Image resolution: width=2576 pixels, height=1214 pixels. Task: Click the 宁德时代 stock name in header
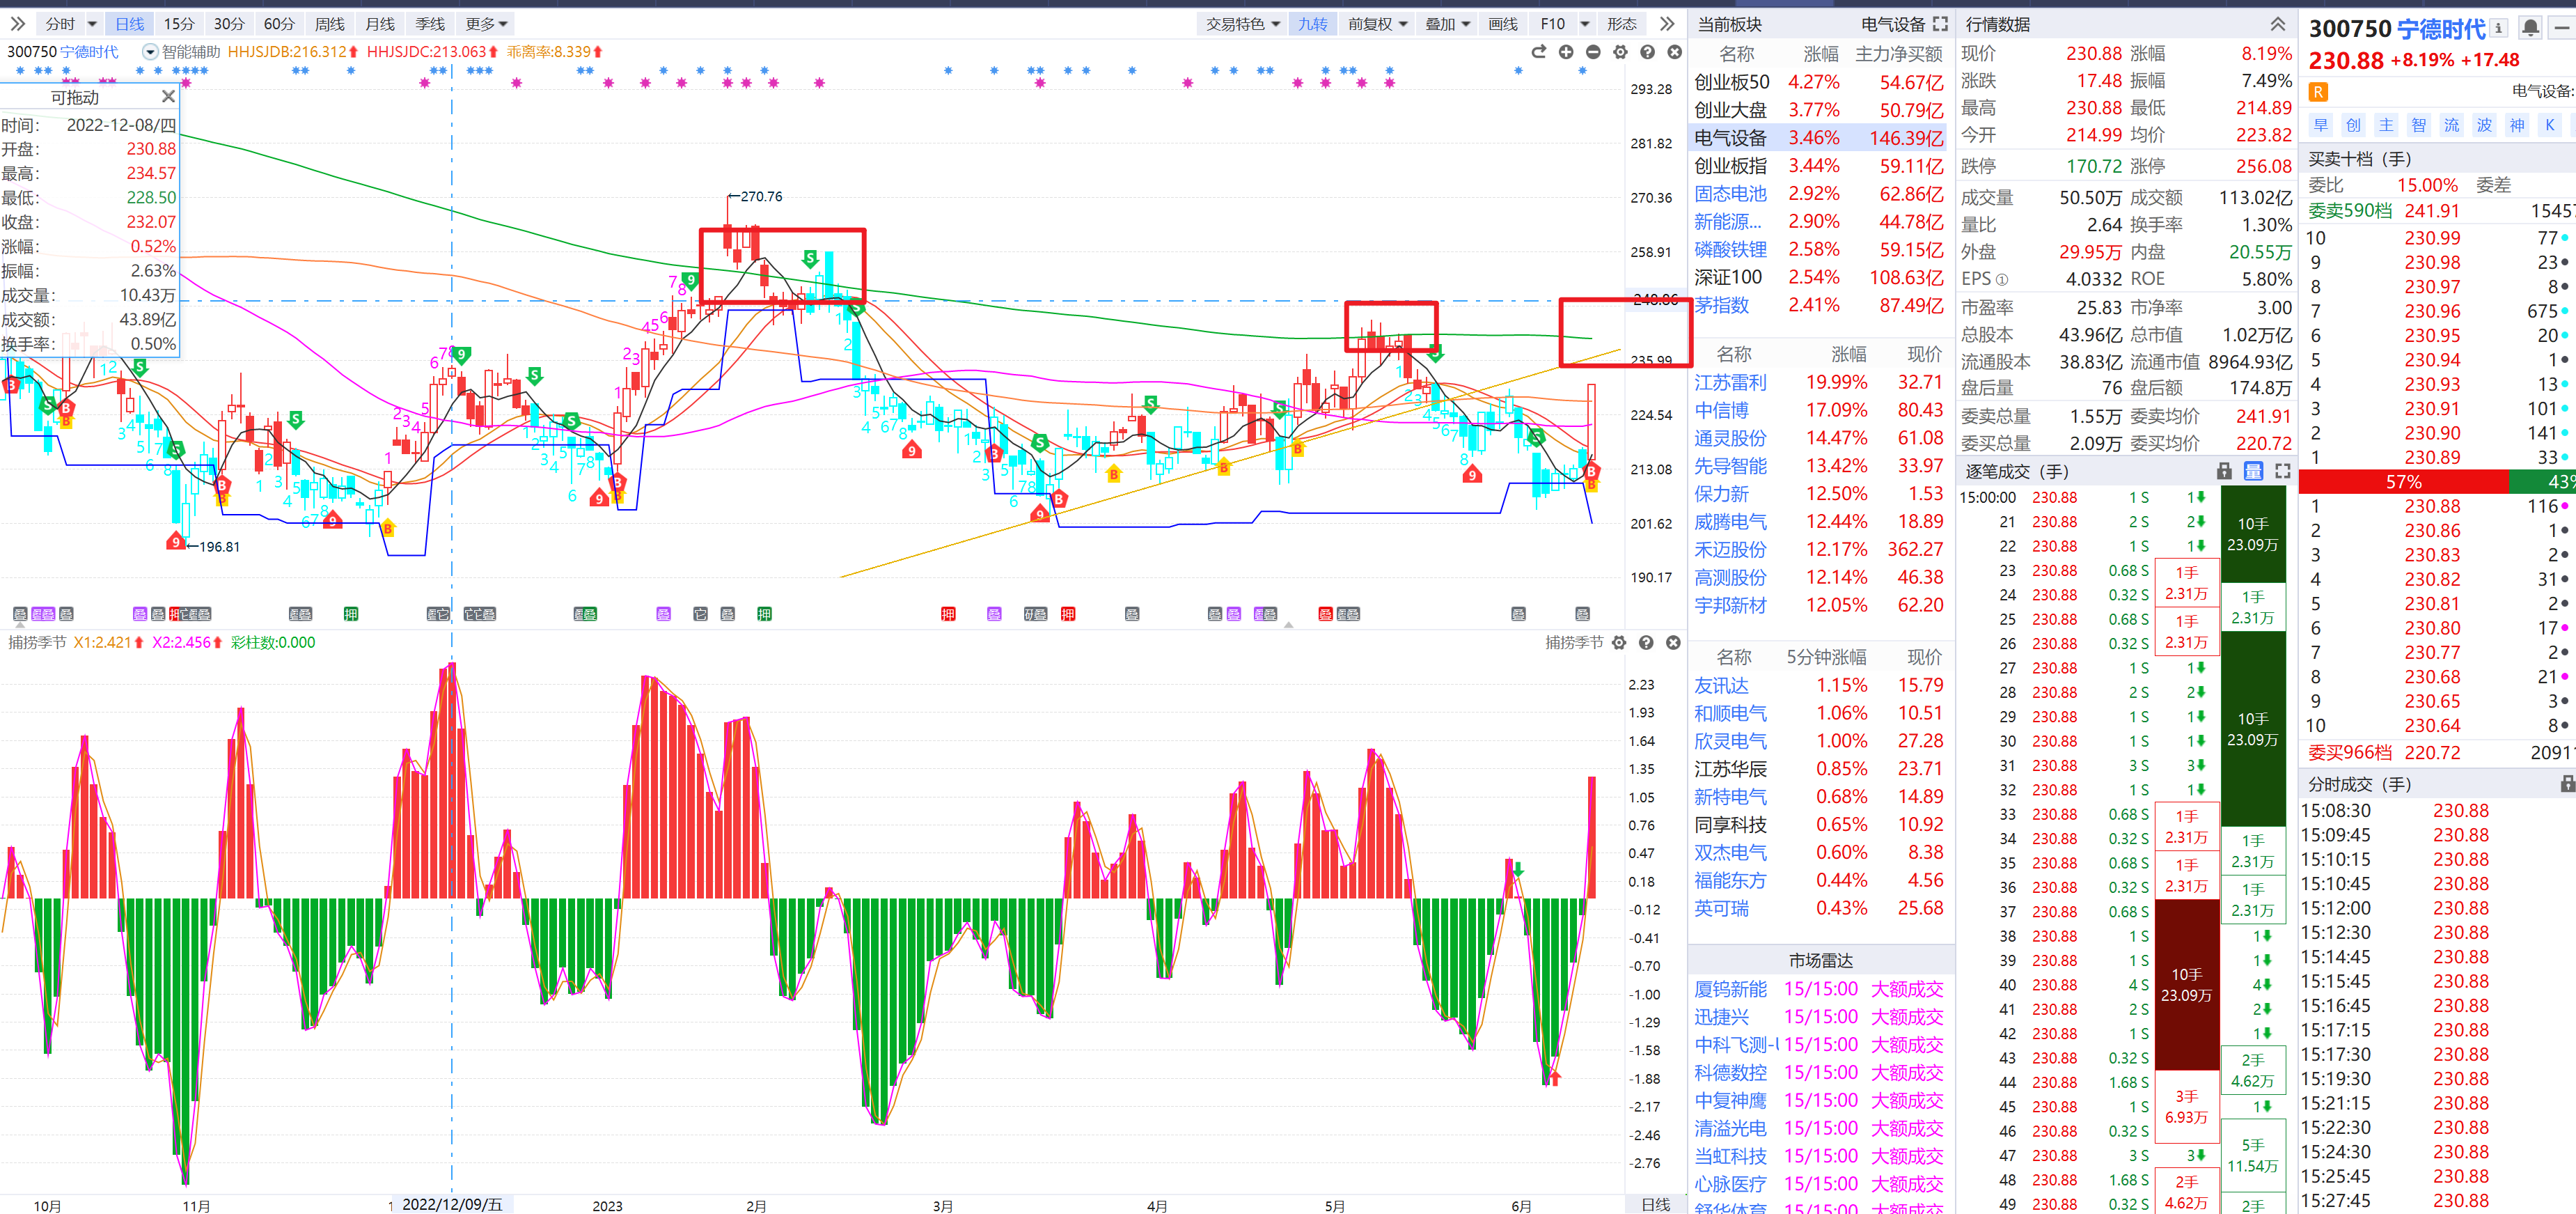pyautogui.click(x=2441, y=29)
